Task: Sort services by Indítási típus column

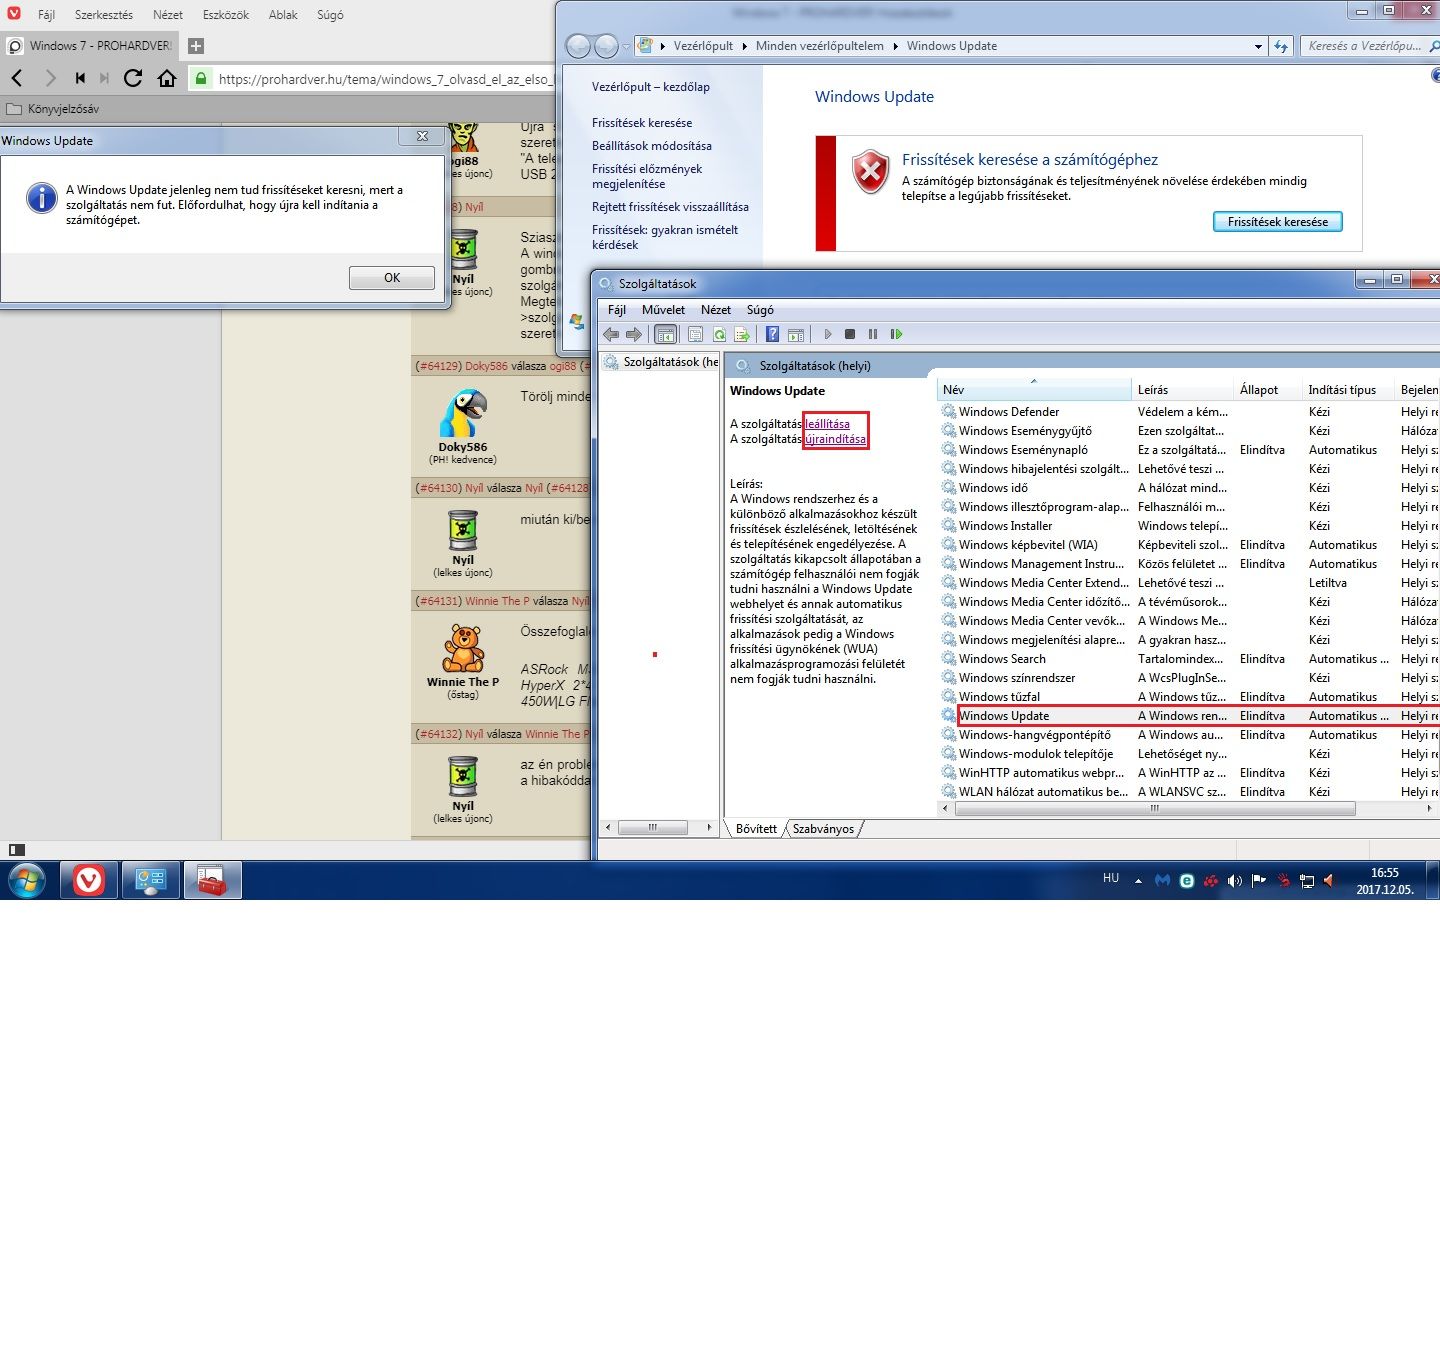Action: pos(1346,390)
